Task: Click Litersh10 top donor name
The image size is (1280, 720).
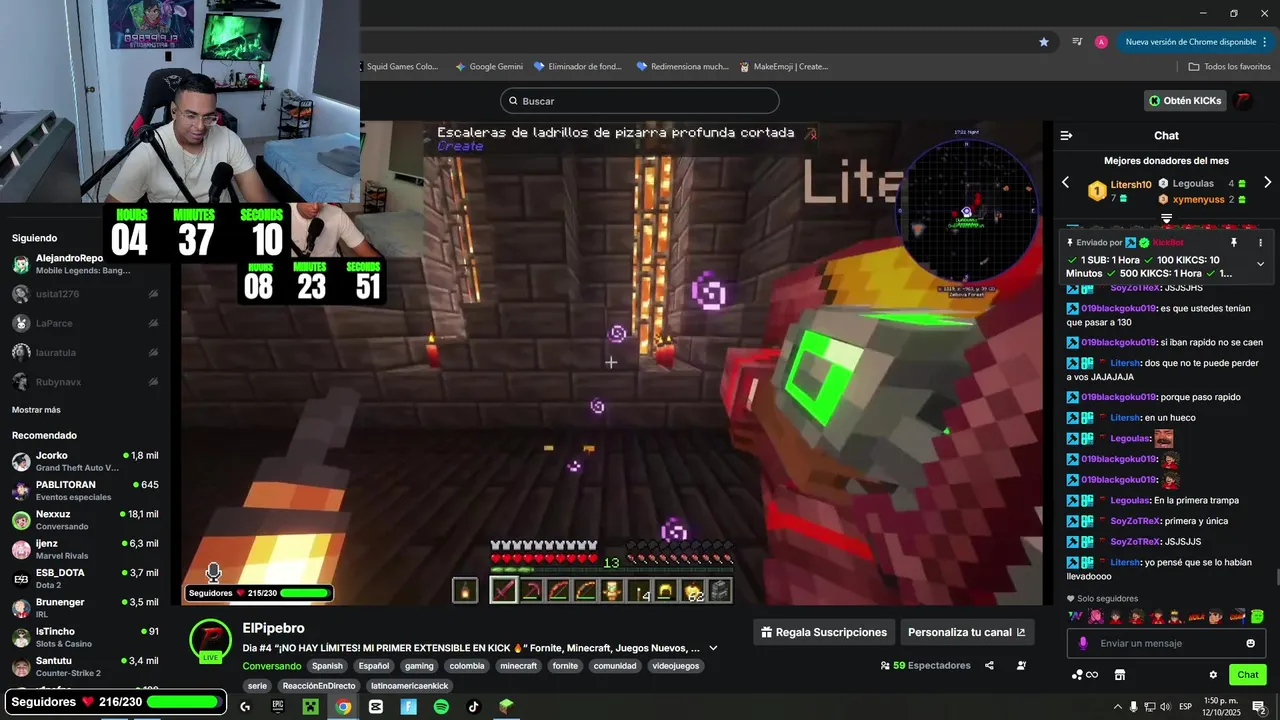Action: (x=1131, y=185)
